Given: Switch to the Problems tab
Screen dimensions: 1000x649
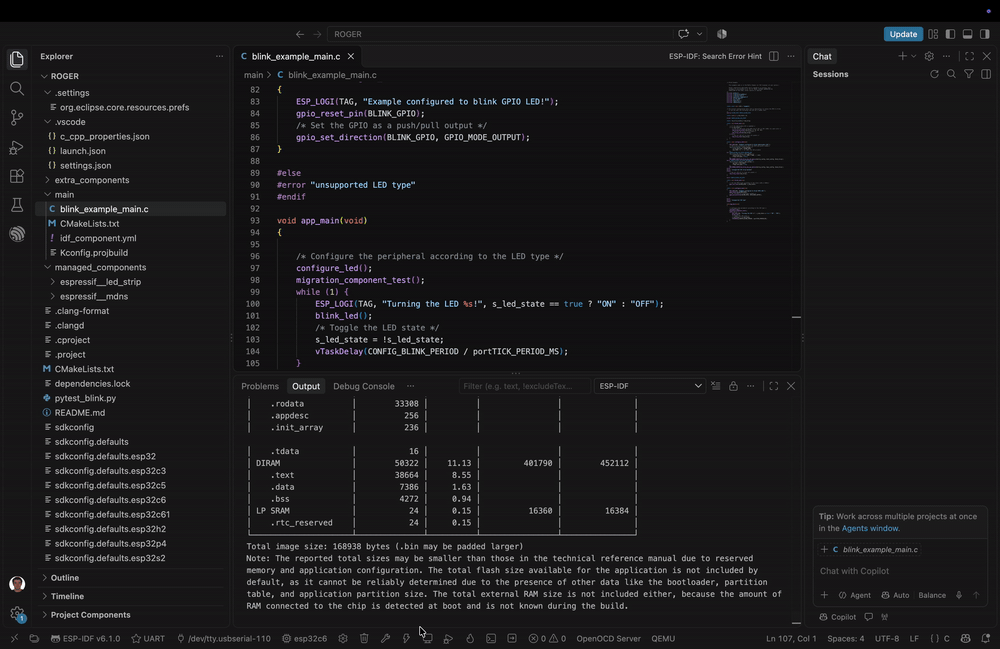Looking at the screenshot, I should pyautogui.click(x=260, y=386).
